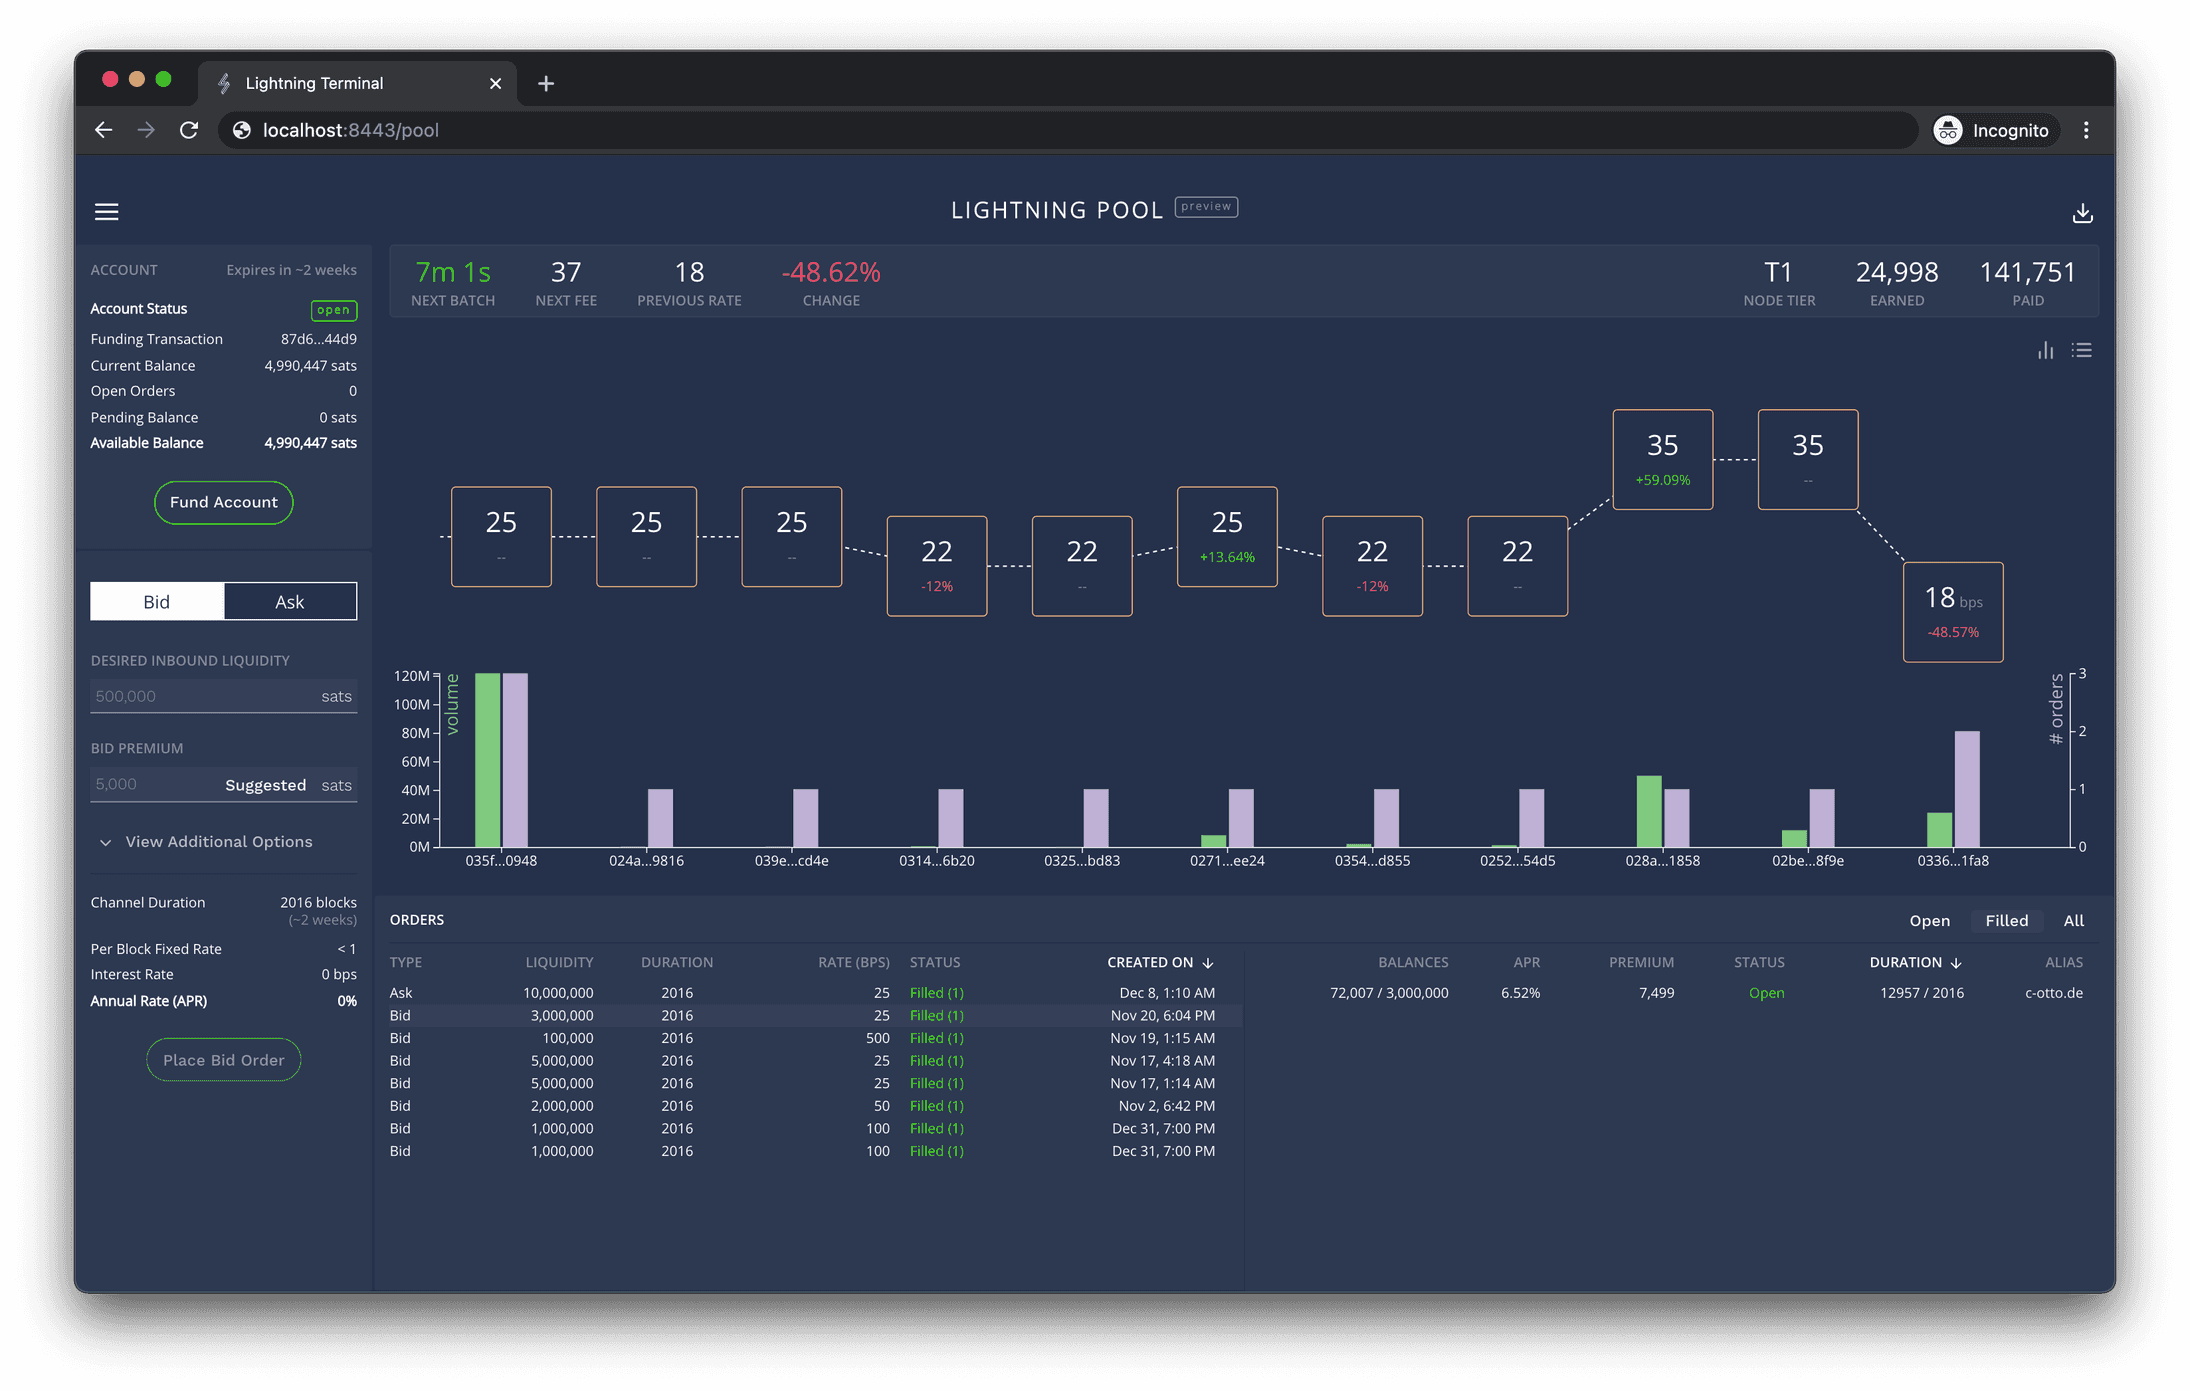
Task: Click the Fund Account button
Action: pyautogui.click(x=223, y=503)
